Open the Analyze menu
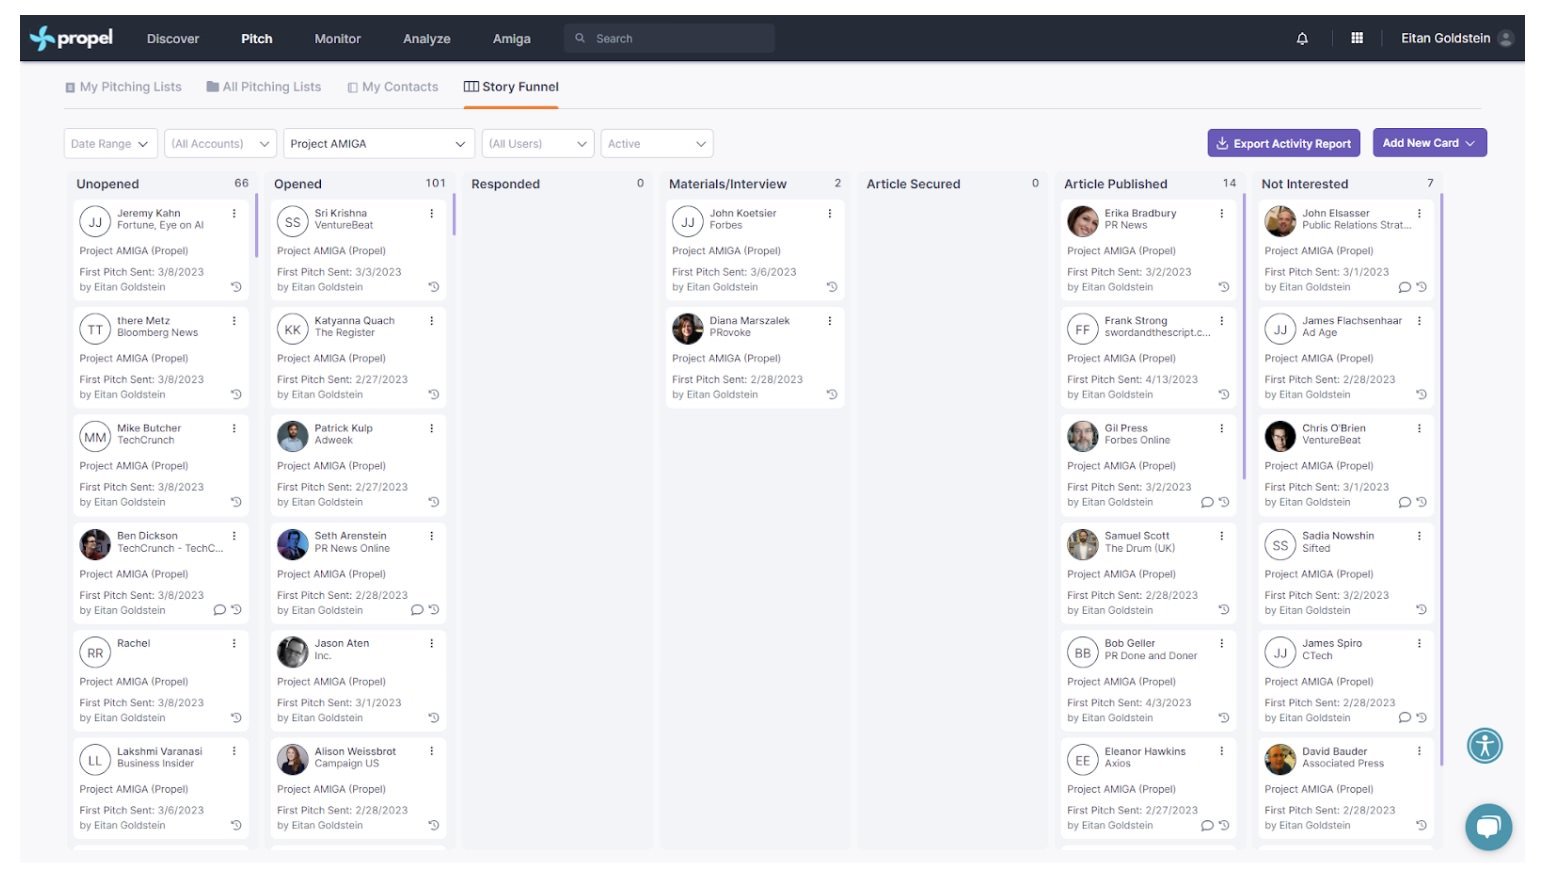 click(x=427, y=38)
